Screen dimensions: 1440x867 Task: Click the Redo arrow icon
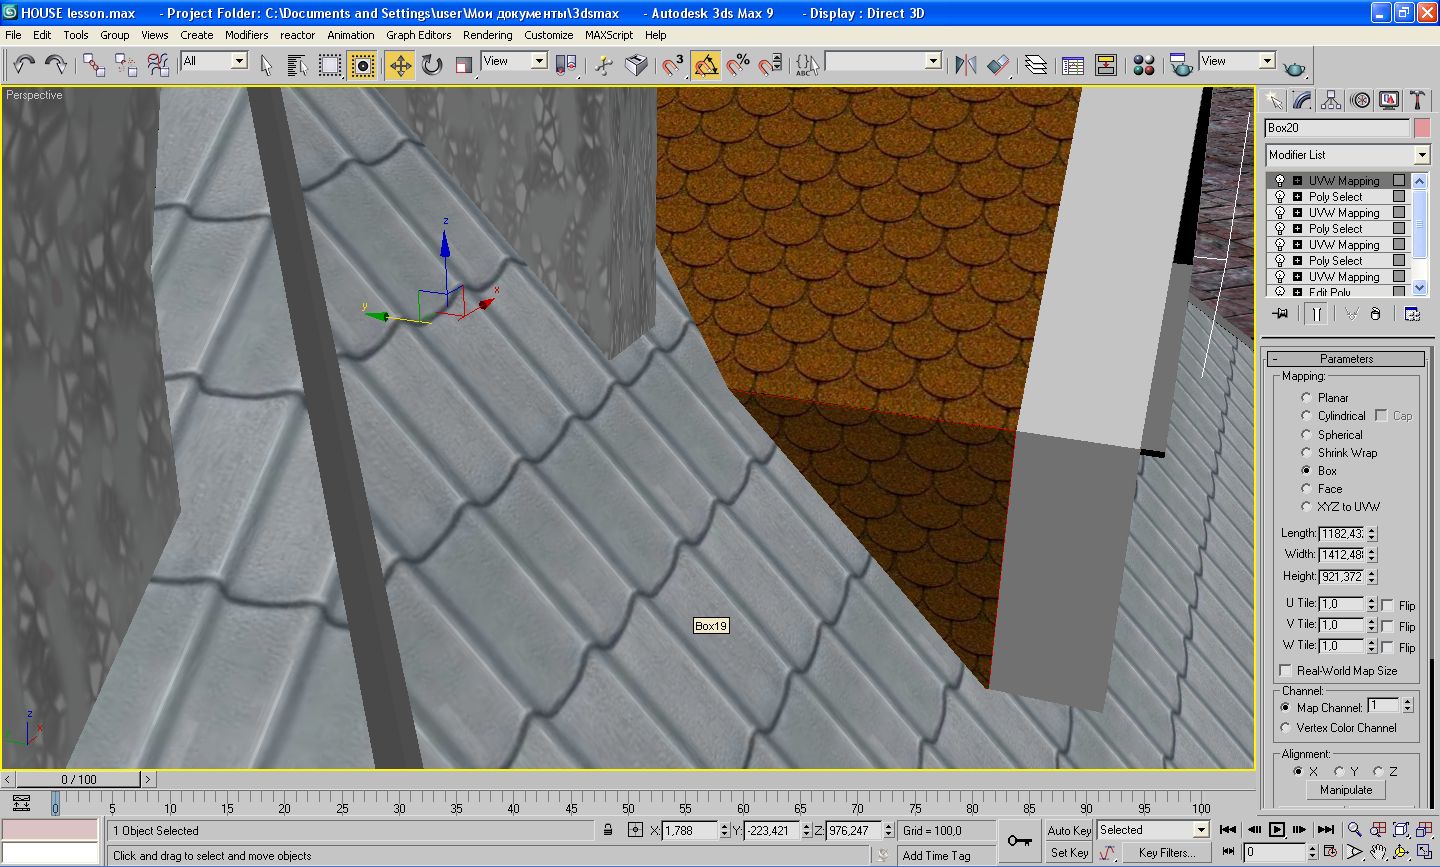pyautogui.click(x=56, y=65)
